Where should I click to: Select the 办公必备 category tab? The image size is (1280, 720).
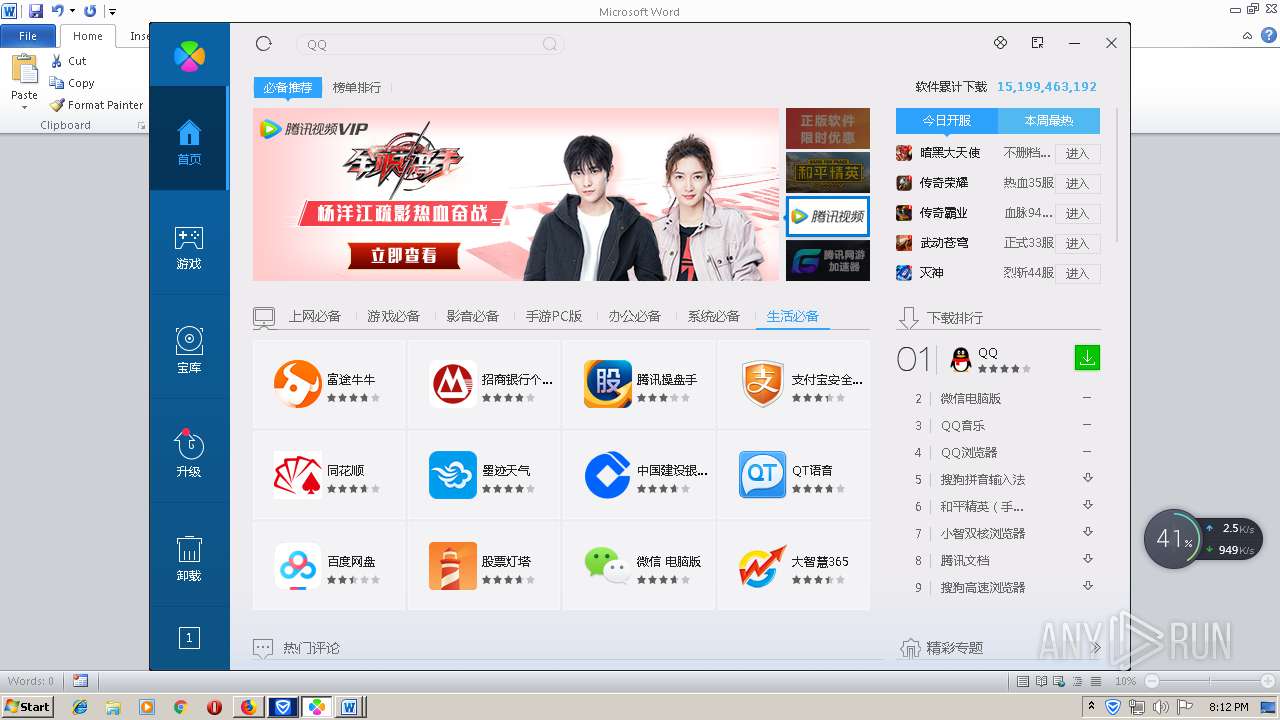click(x=635, y=316)
